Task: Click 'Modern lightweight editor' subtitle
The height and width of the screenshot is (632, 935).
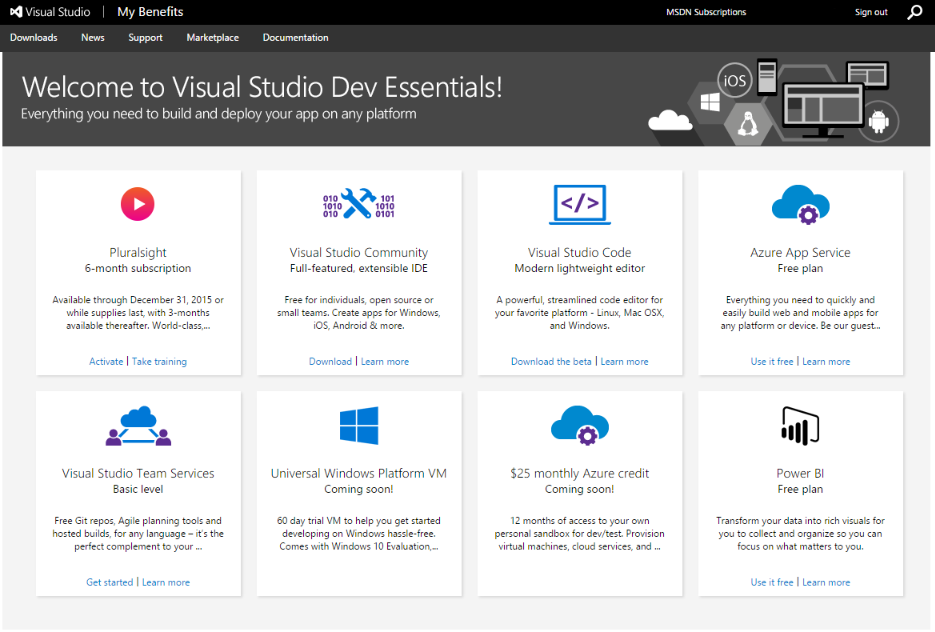Action: (x=580, y=268)
